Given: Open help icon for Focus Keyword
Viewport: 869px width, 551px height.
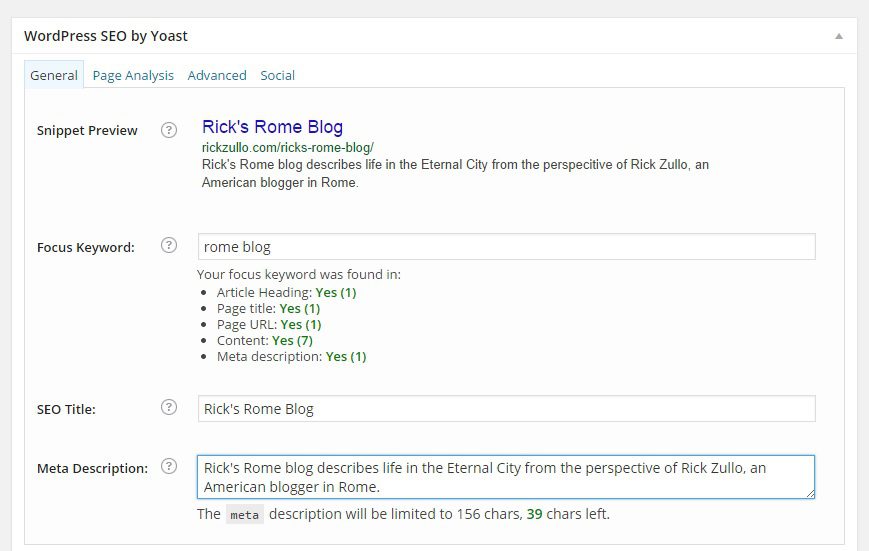Looking at the screenshot, I should pyautogui.click(x=169, y=245).
